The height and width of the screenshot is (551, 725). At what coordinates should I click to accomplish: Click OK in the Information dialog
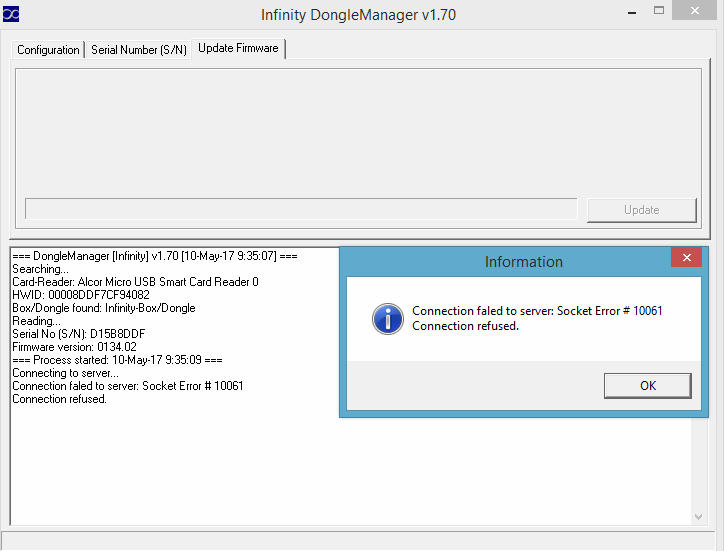pos(647,386)
